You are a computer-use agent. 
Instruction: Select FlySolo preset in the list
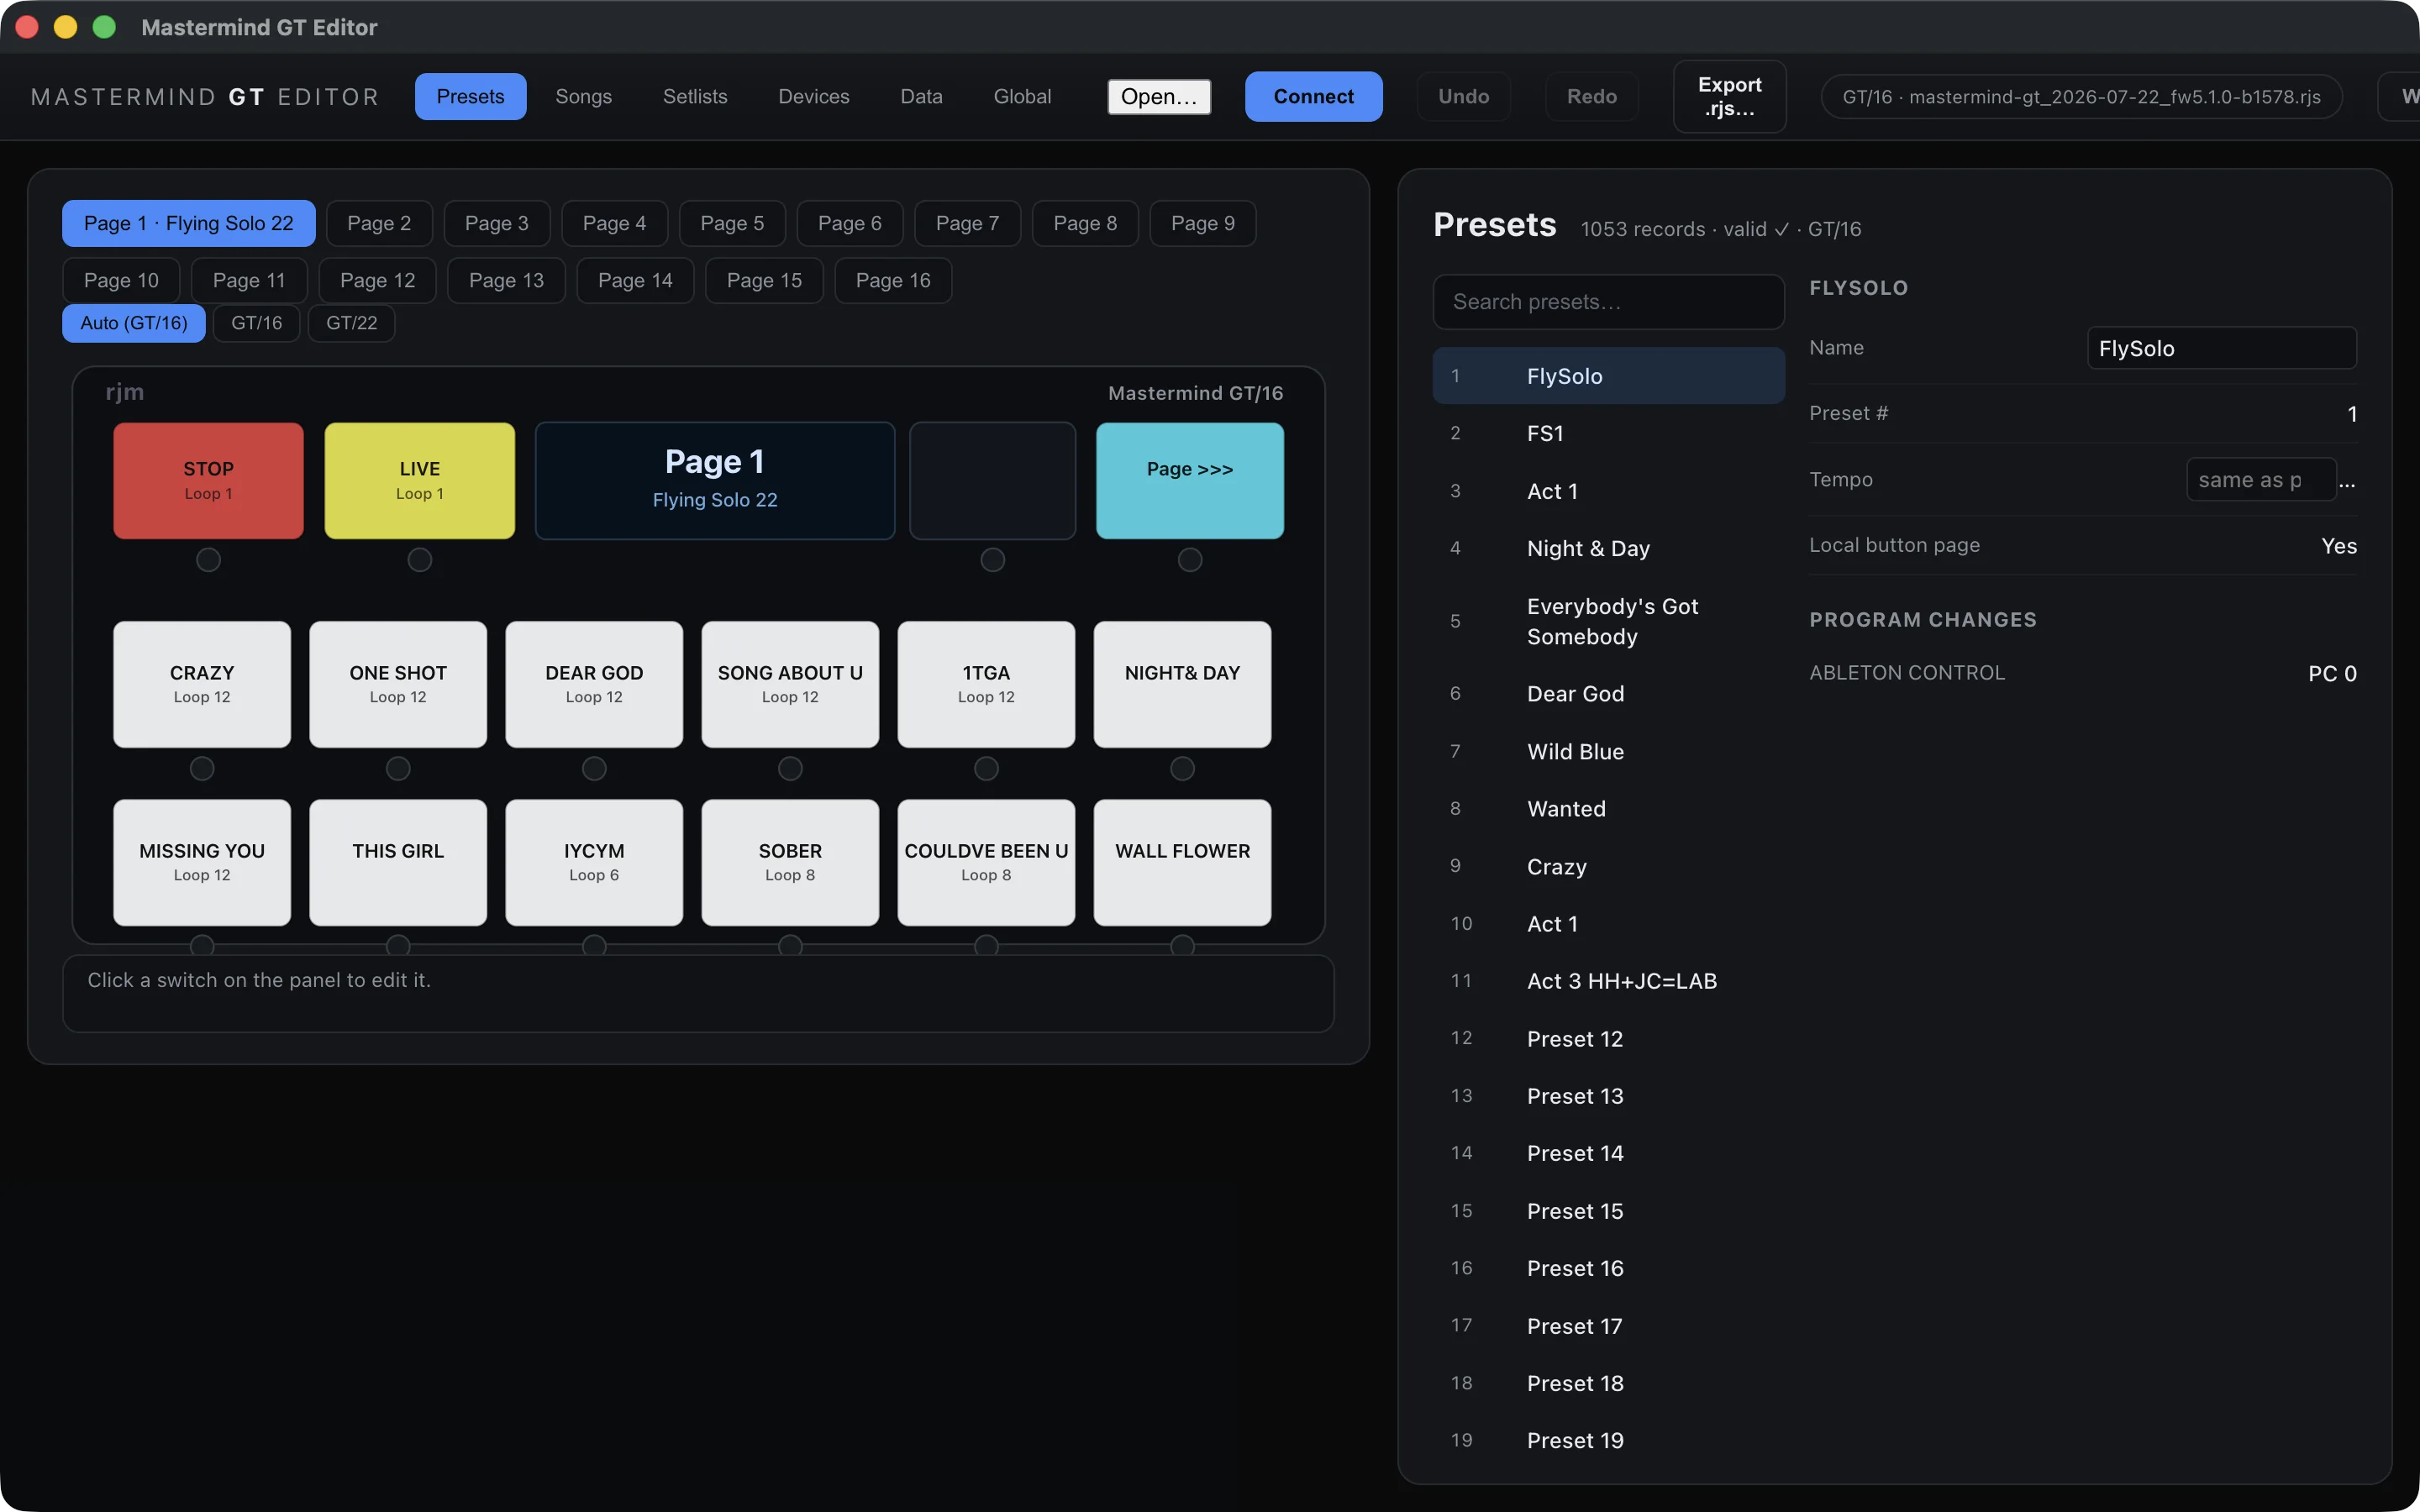[x=1608, y=376]
